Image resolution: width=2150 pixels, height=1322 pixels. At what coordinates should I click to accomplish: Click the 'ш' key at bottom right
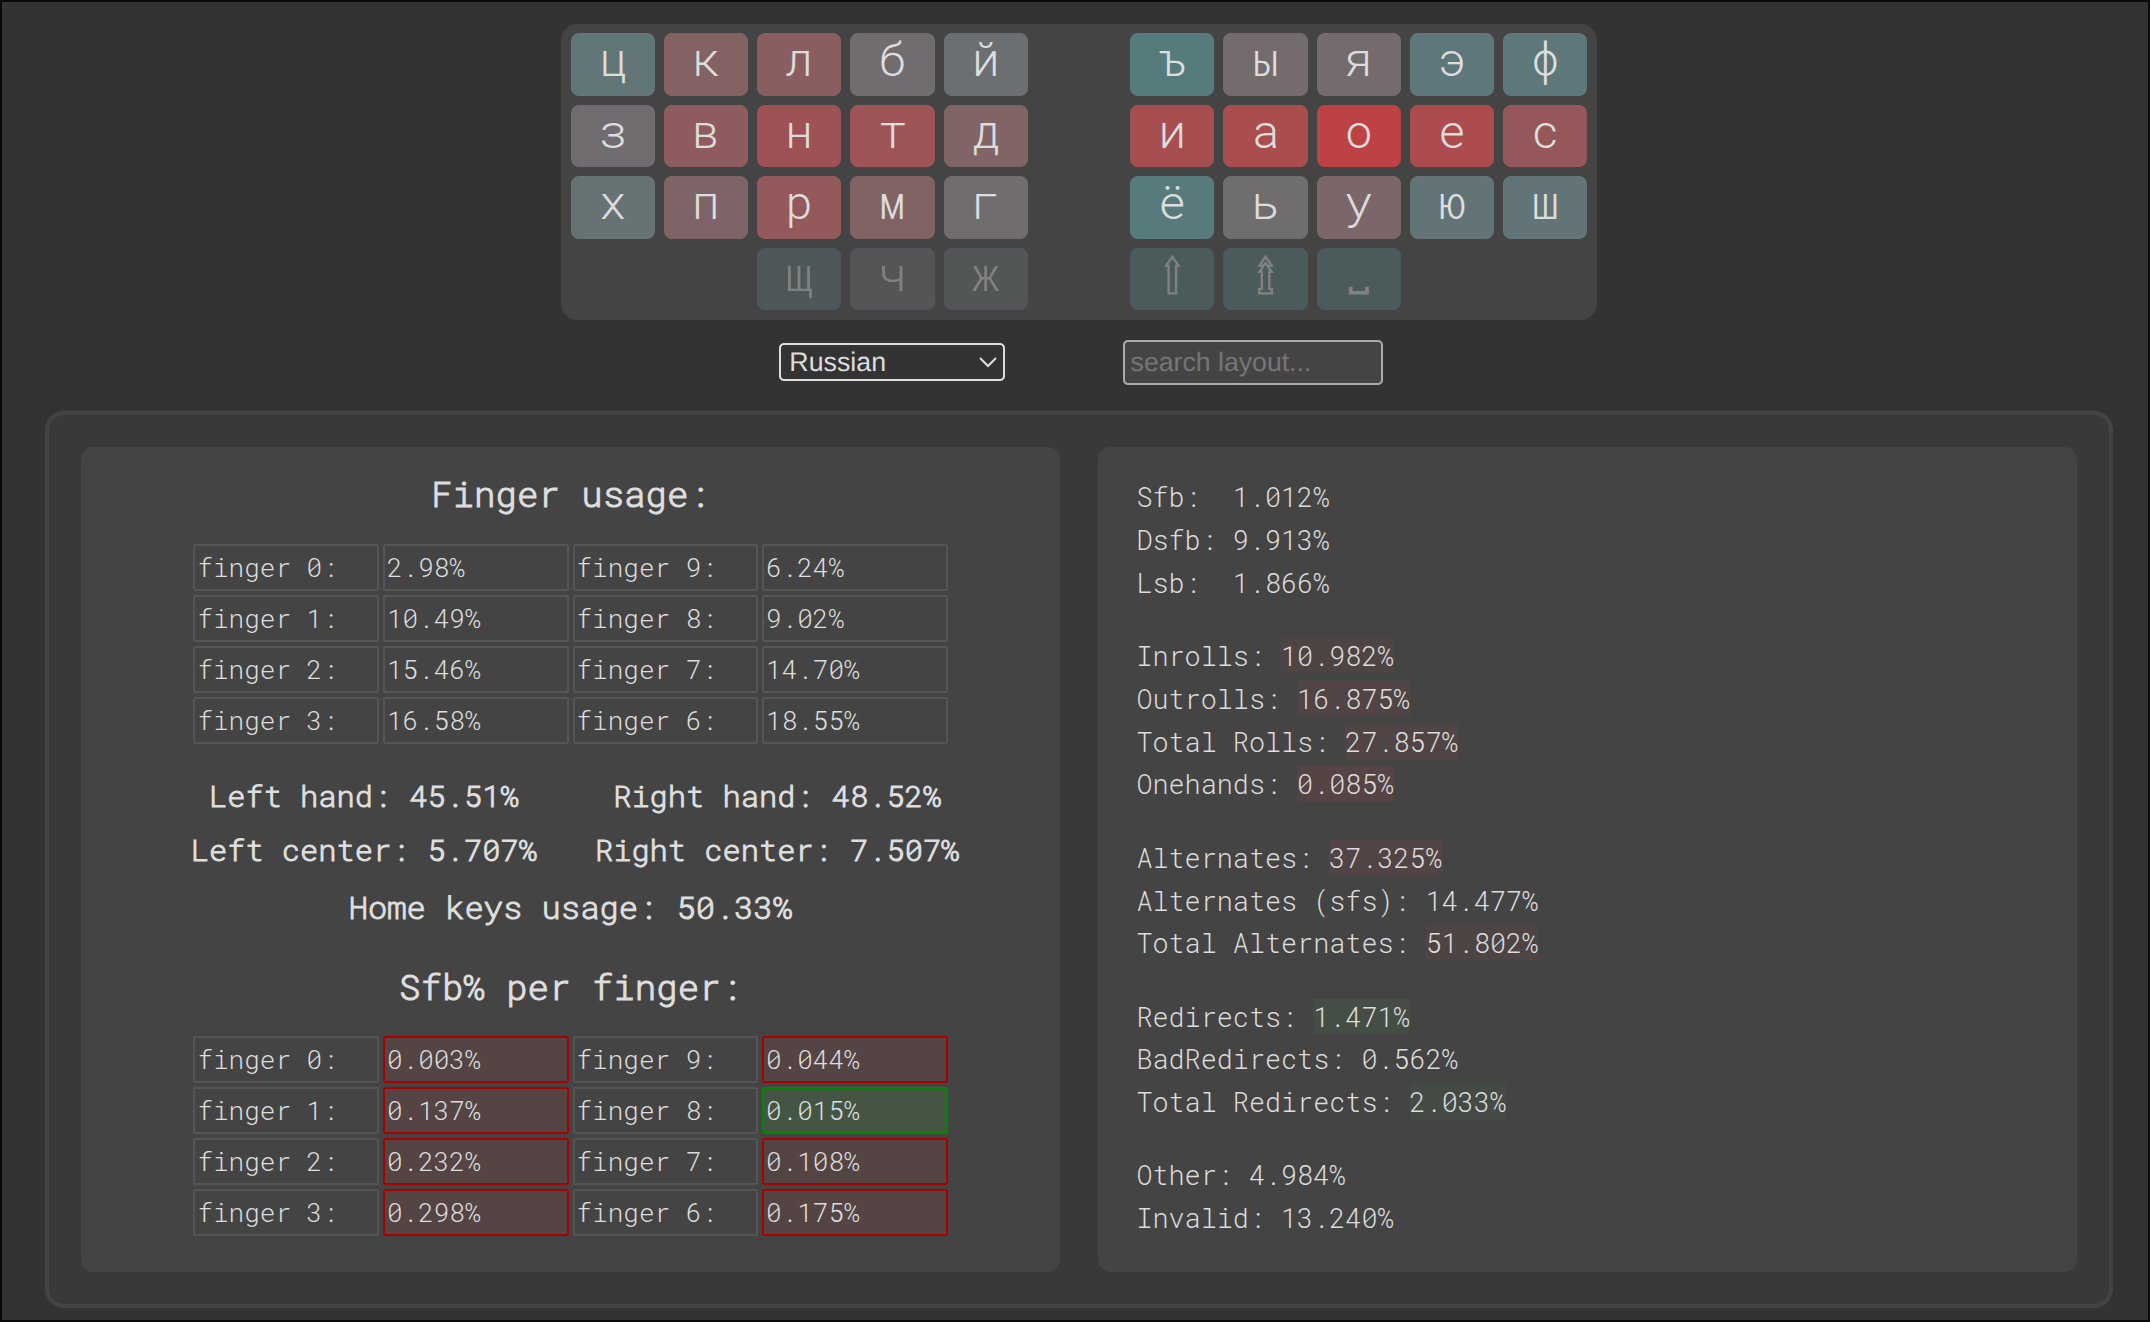click(x=1544, y=207)
